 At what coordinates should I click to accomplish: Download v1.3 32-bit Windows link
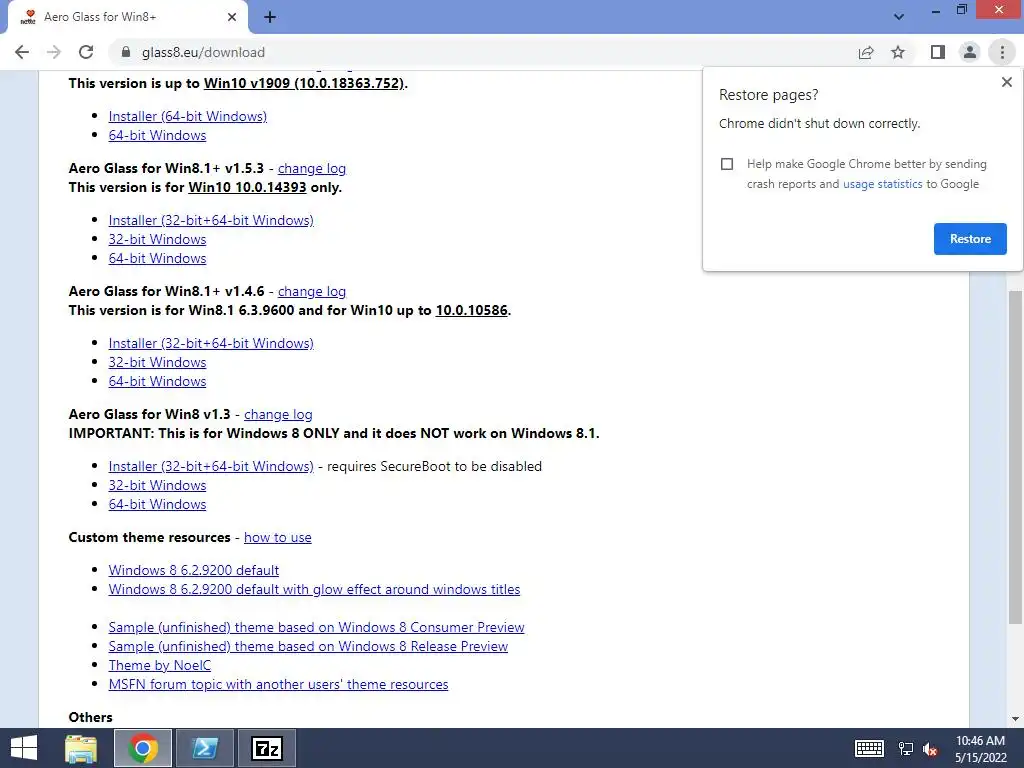(157, 485)
